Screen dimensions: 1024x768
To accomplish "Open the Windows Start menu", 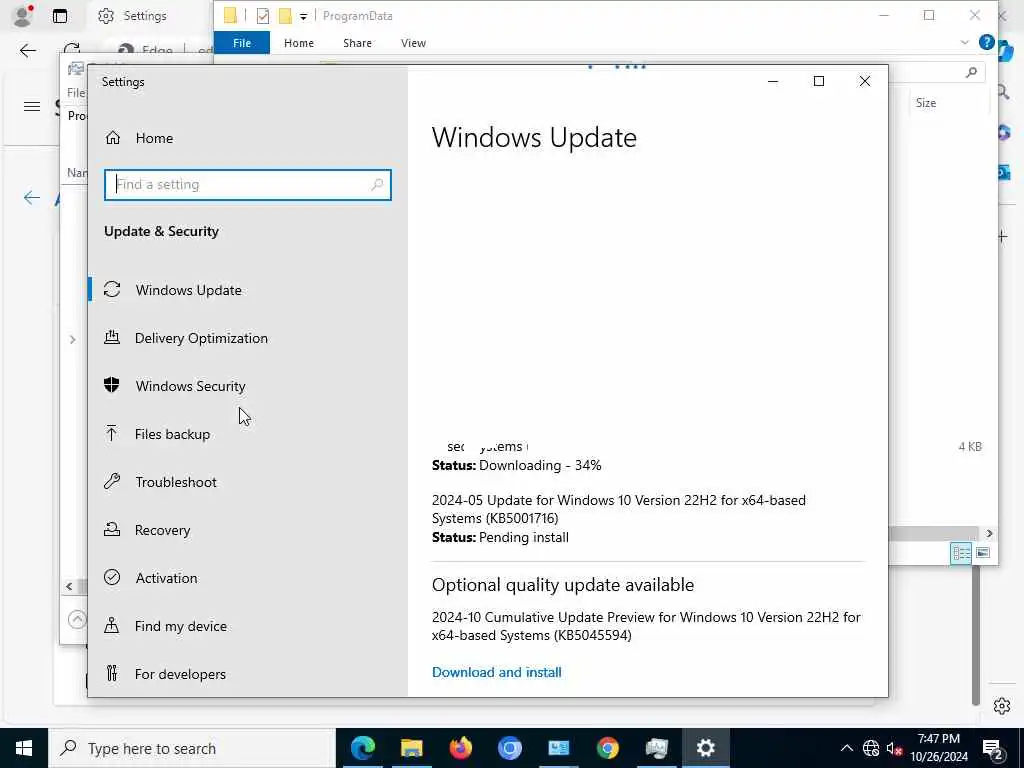I will point(24,748).
